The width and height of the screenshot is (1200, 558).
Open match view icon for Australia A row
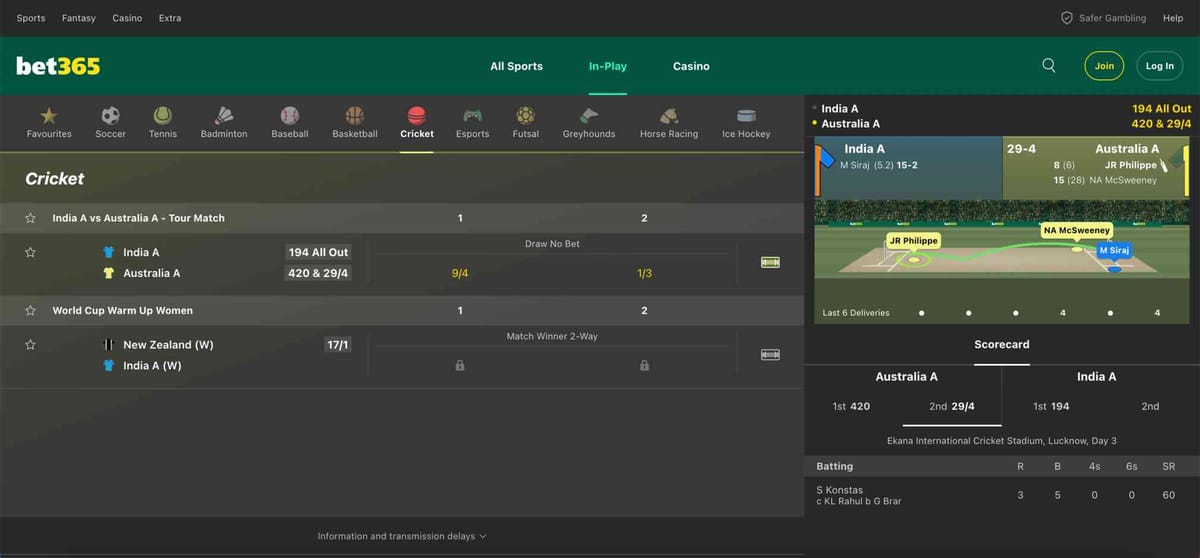click(x=770, y=262)
